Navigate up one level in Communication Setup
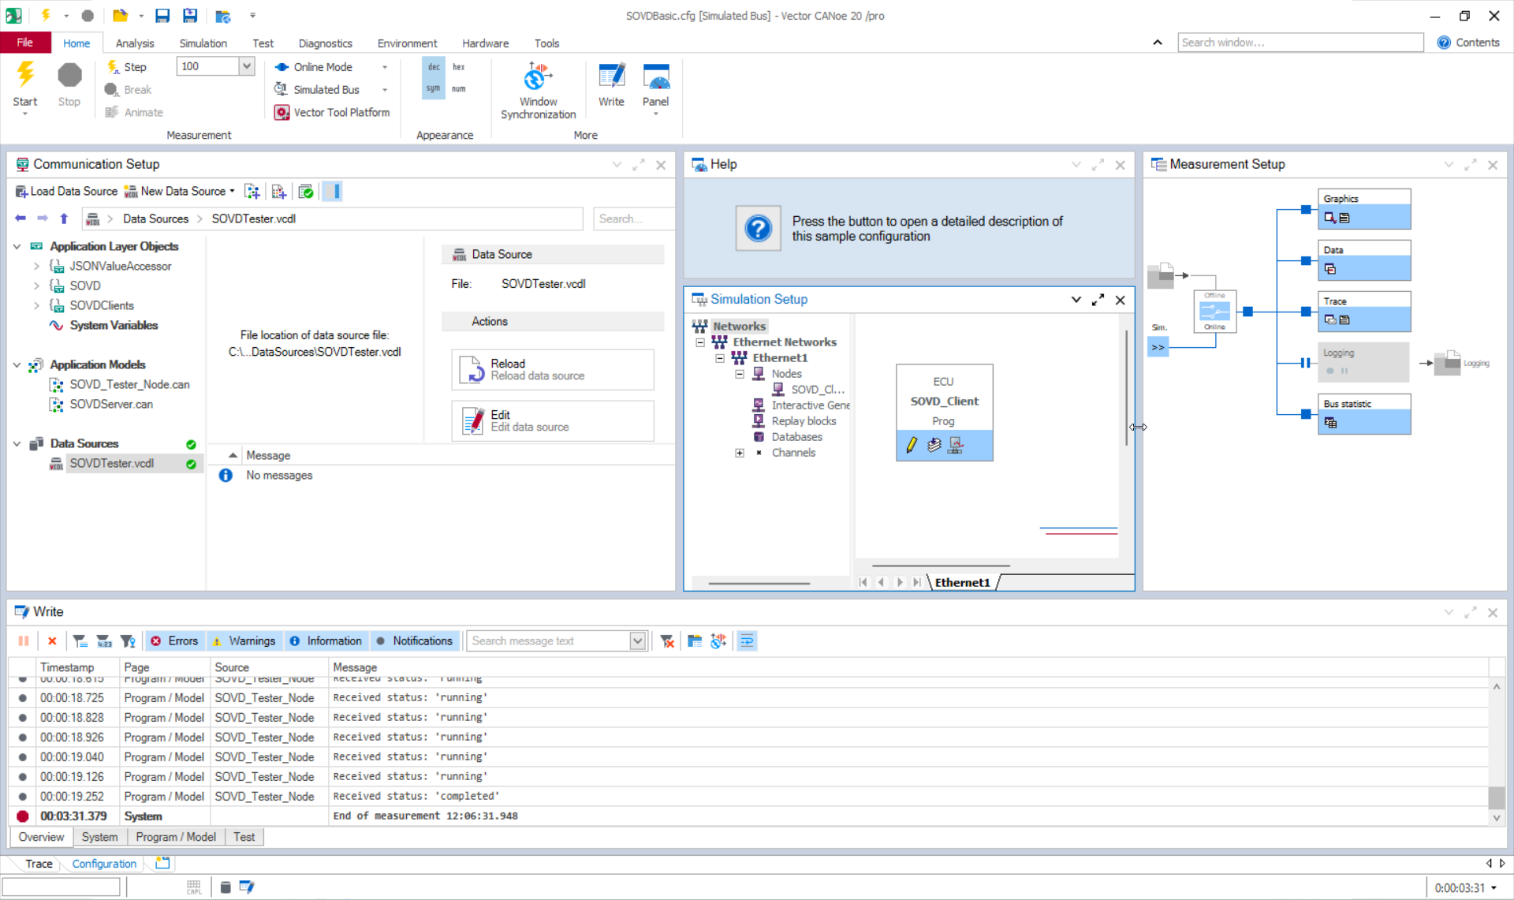The width and height of the screenshot is (1514, 900). click(x=64, y=218)
